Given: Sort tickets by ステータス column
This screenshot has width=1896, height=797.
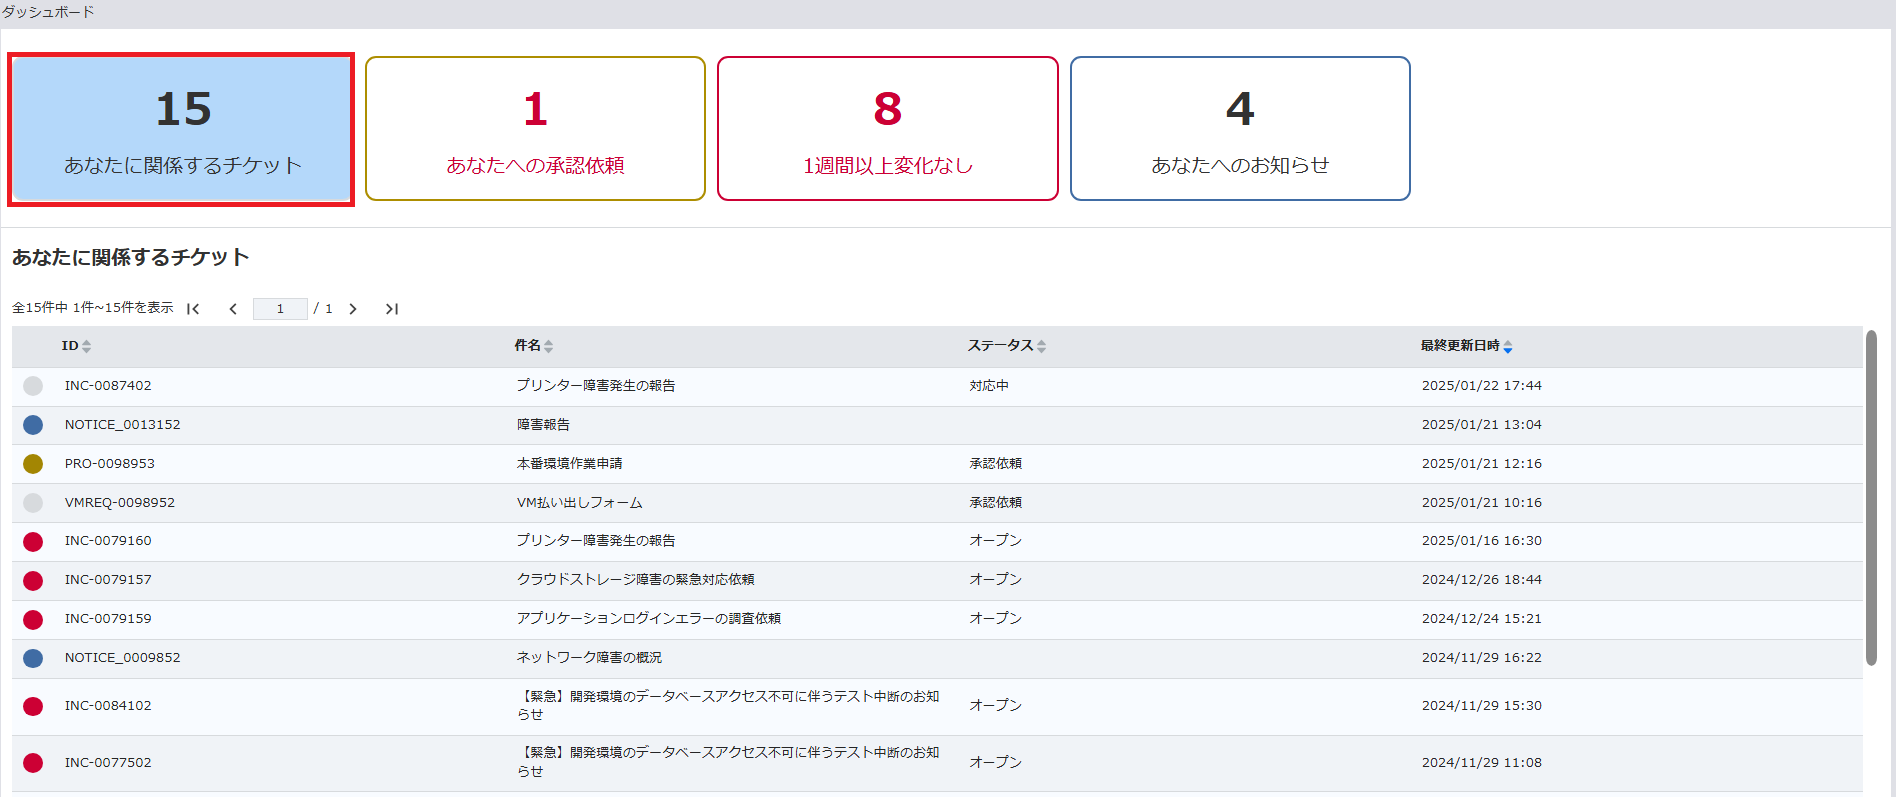Looking at the screenshot, I should [x=1006, y=346].
